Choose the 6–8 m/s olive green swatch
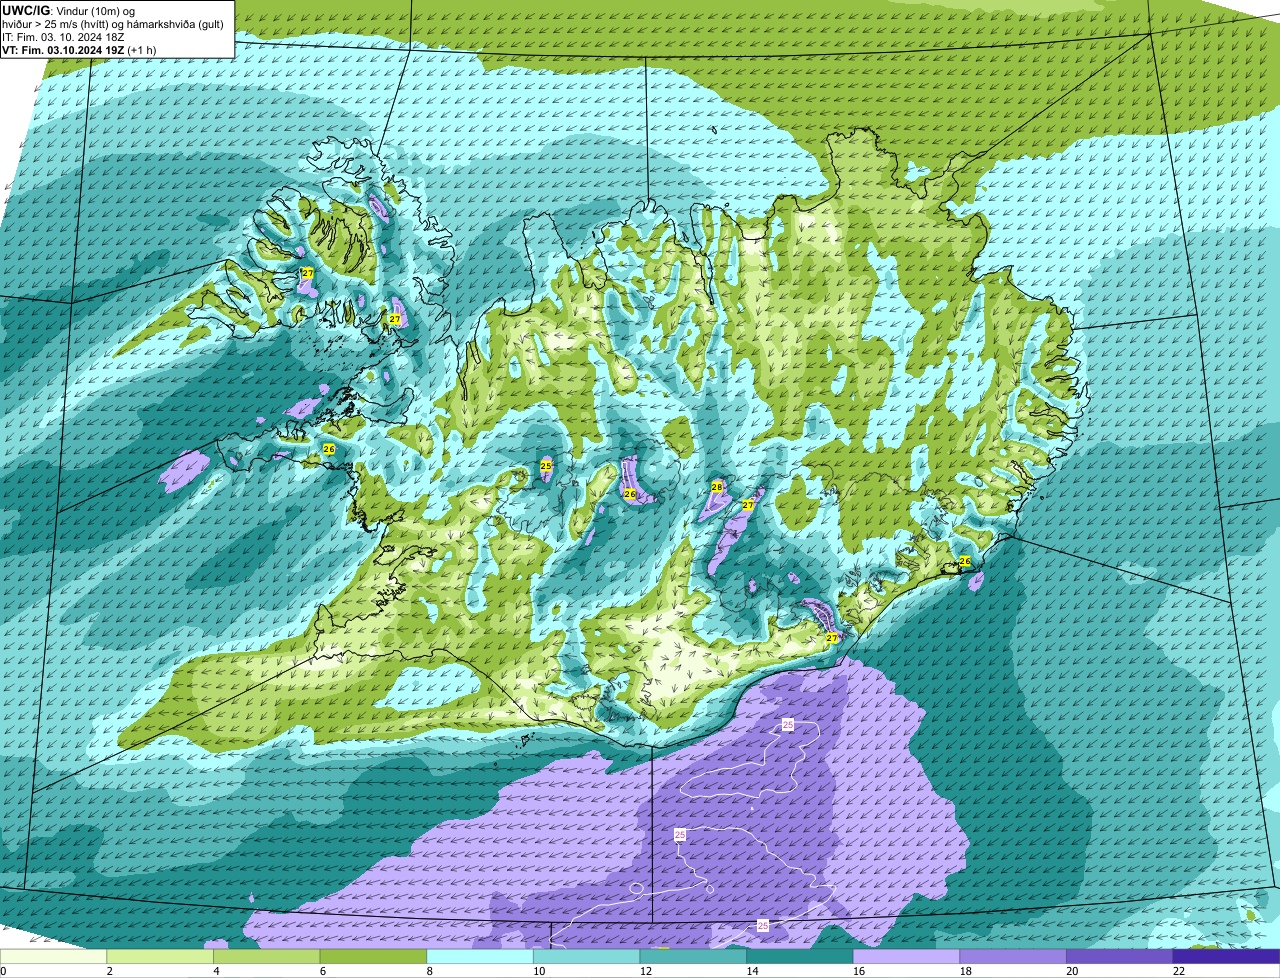 [x=373, y=956]
